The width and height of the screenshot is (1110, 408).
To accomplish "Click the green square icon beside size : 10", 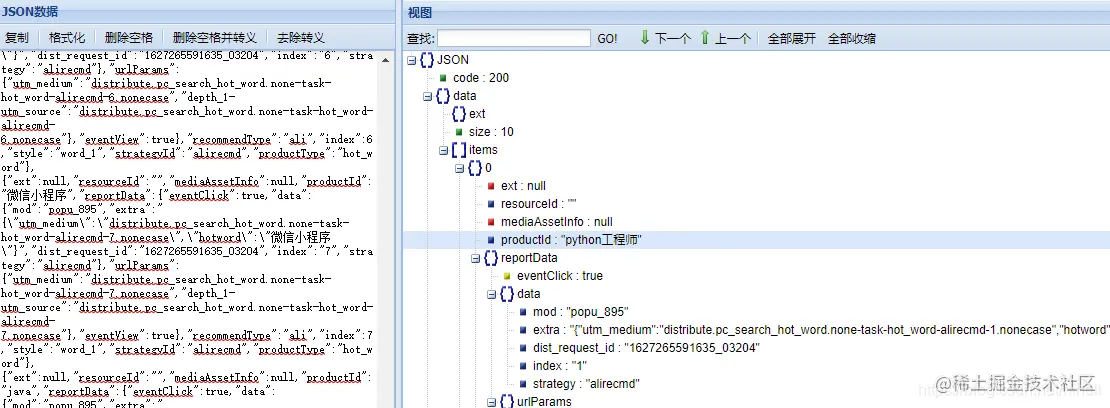I will tap(459, 132).
